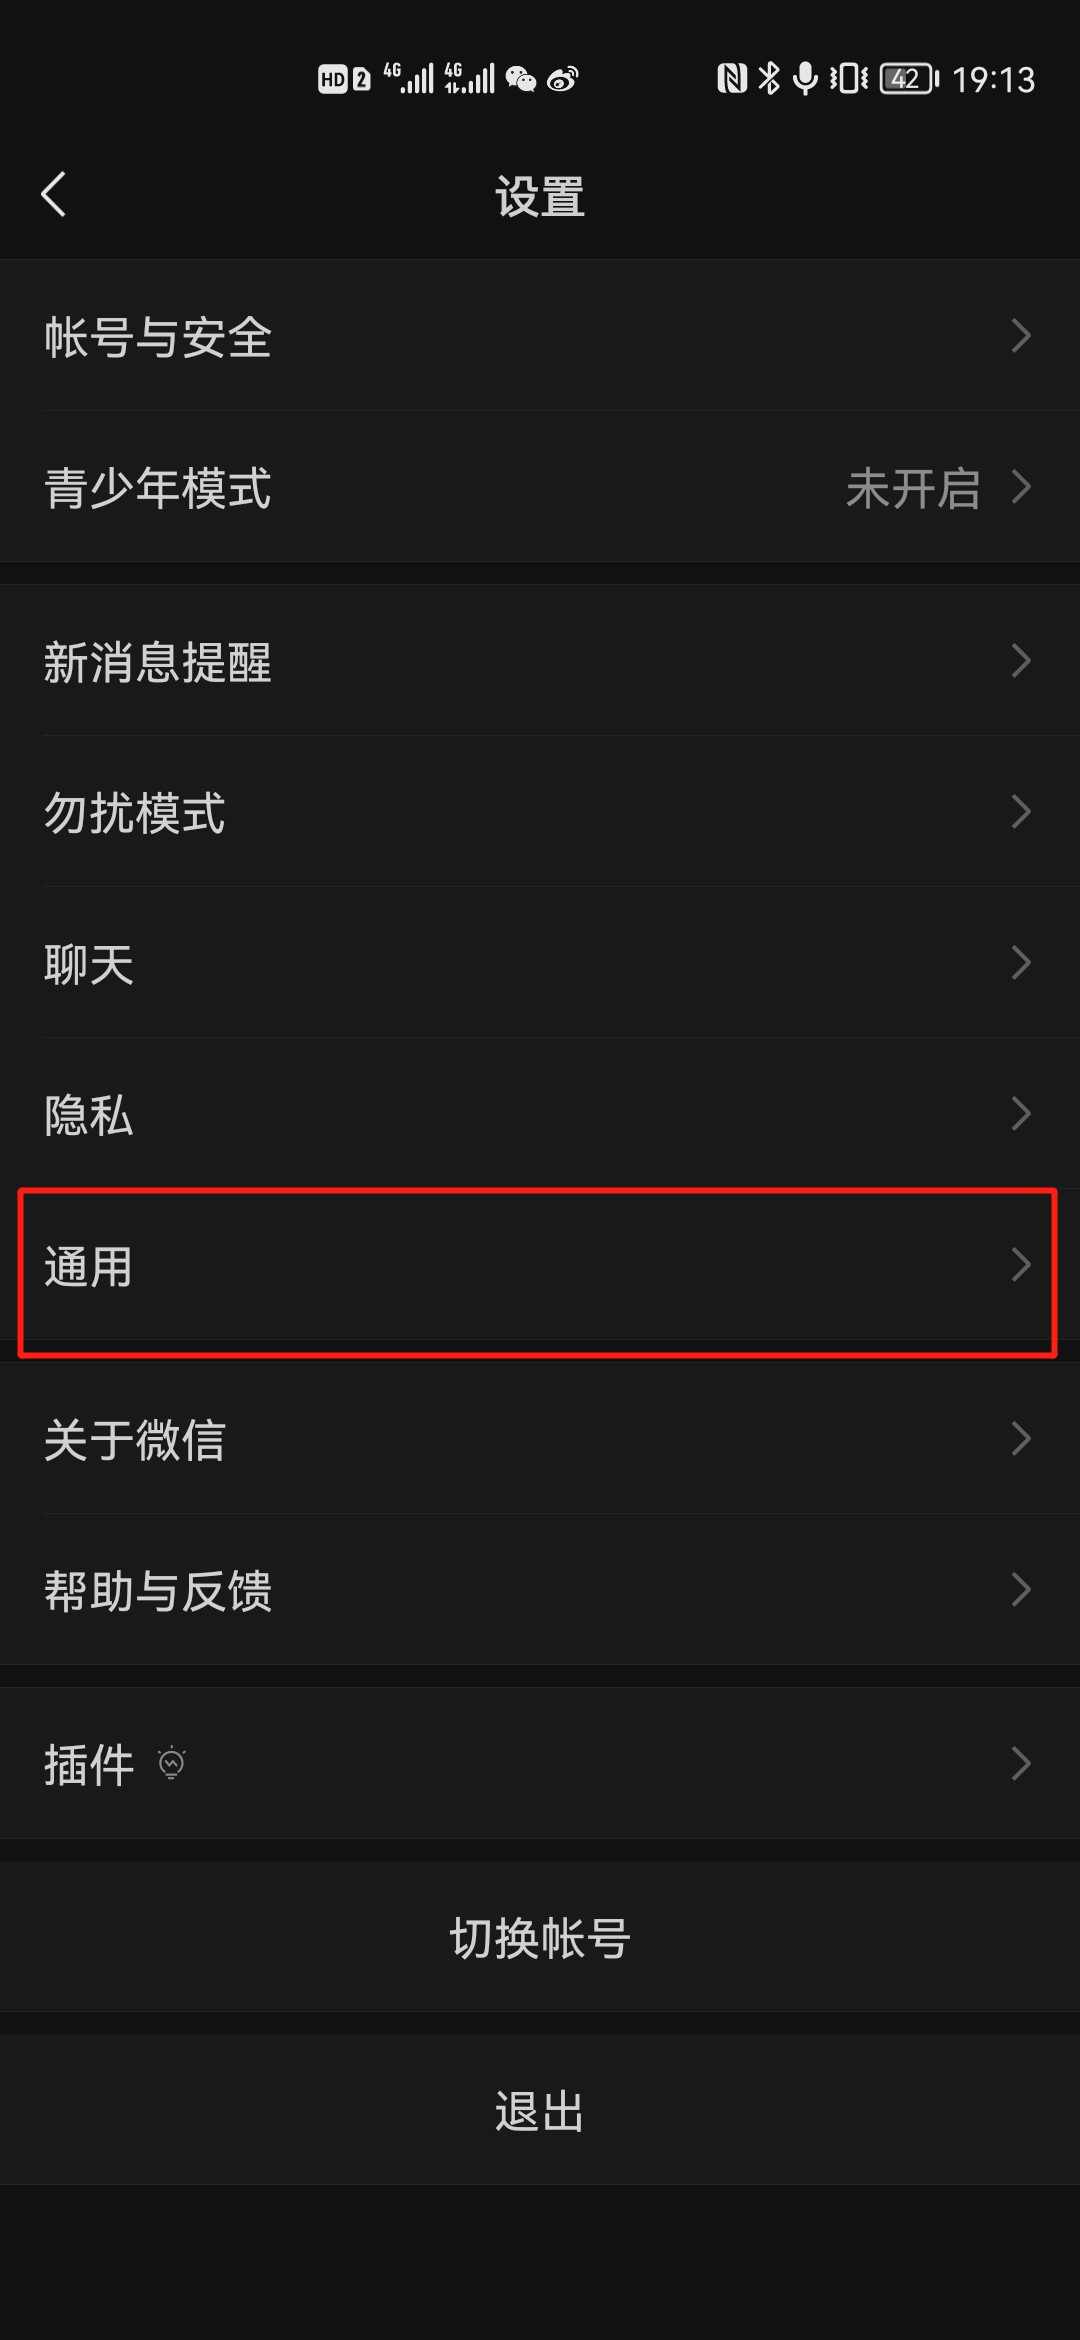
Task: Open 勿扰模式 settings
Action: (x=540, y=812)
